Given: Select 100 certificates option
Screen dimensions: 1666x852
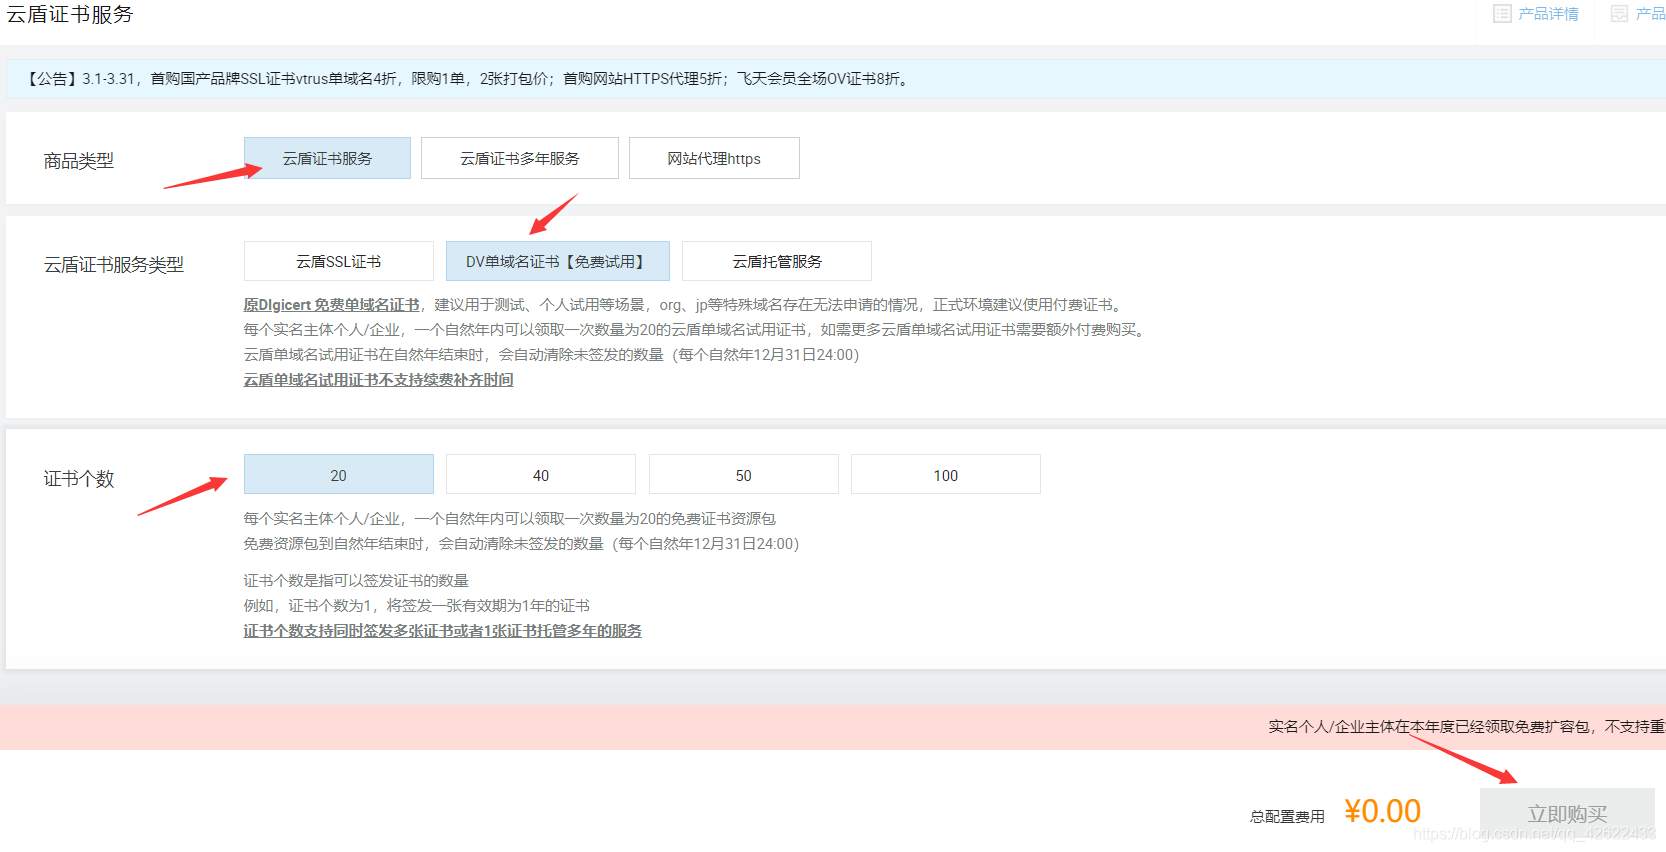Looking at the screenshot, I should click(x=945, y=475).
